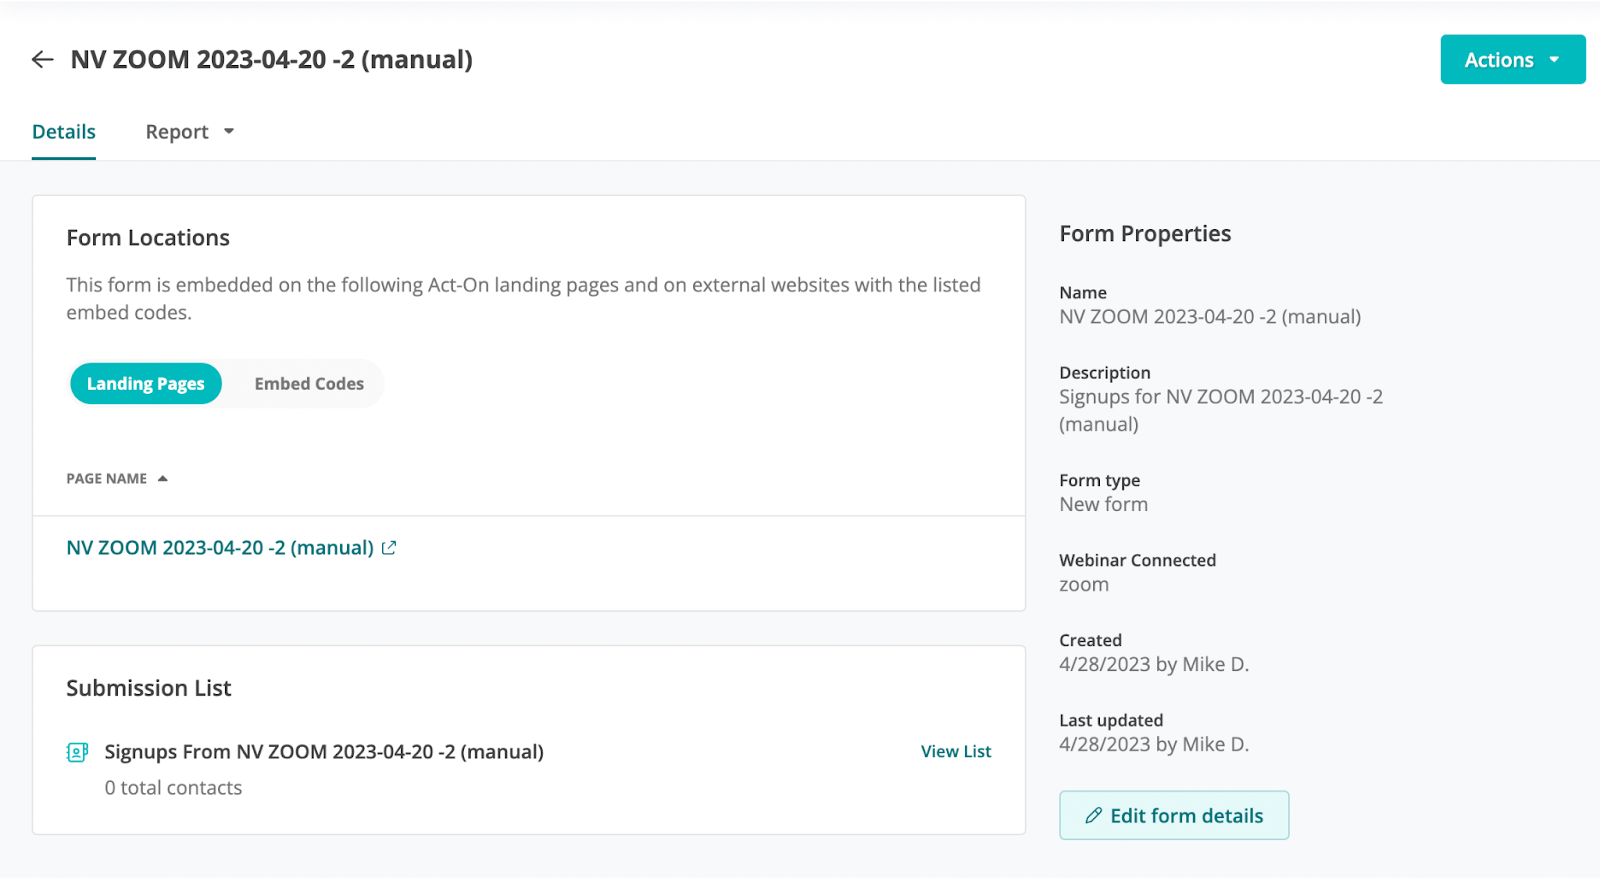
Task: Click the Form Properties name value
Action: (1210, 317)
